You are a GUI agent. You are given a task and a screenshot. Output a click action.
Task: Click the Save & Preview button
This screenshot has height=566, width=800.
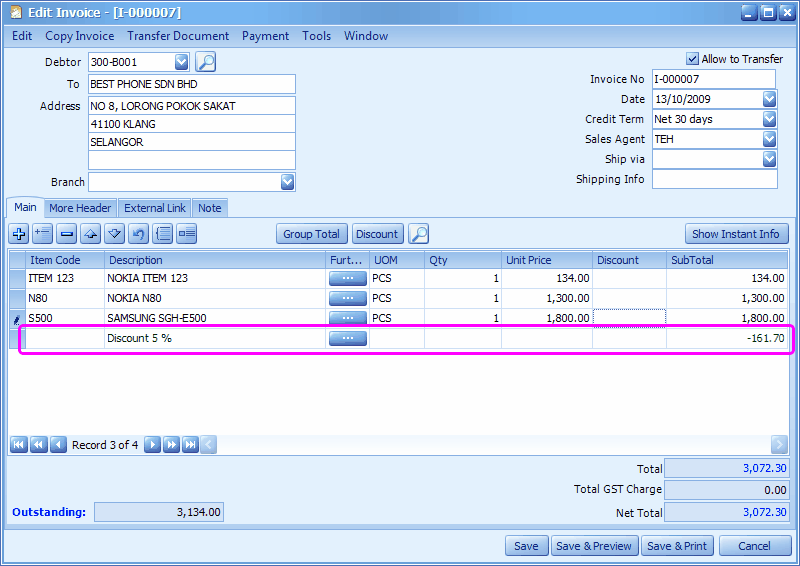point(594,546)
